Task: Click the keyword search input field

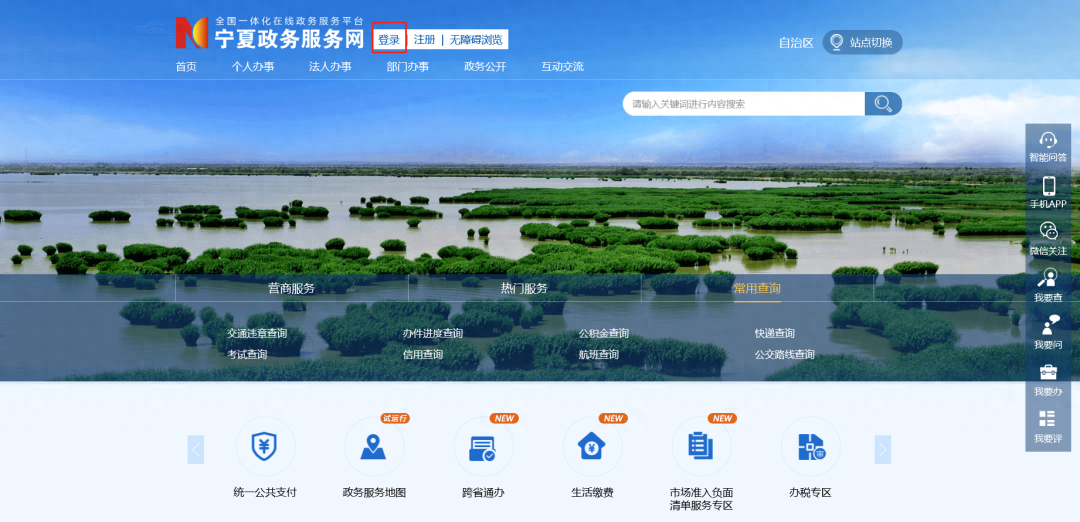Action: tap(742, 104)
